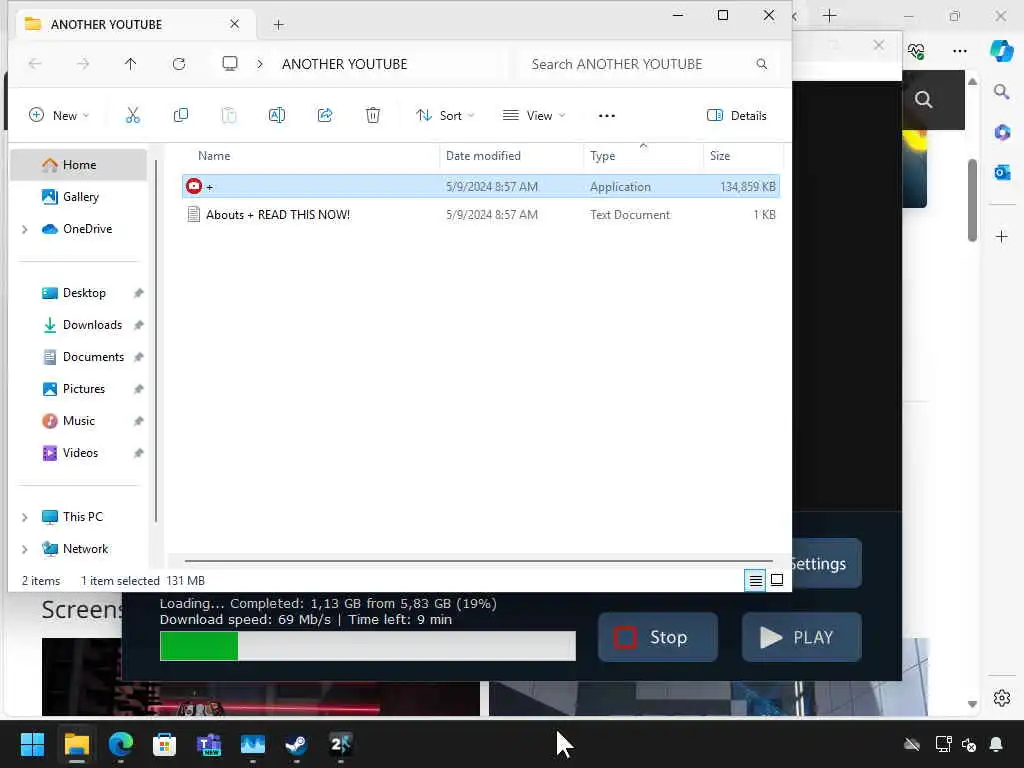This screenshot has height=768, width=1024.
Task: Open the Videos quick access folder
Action: click(79, 453)
